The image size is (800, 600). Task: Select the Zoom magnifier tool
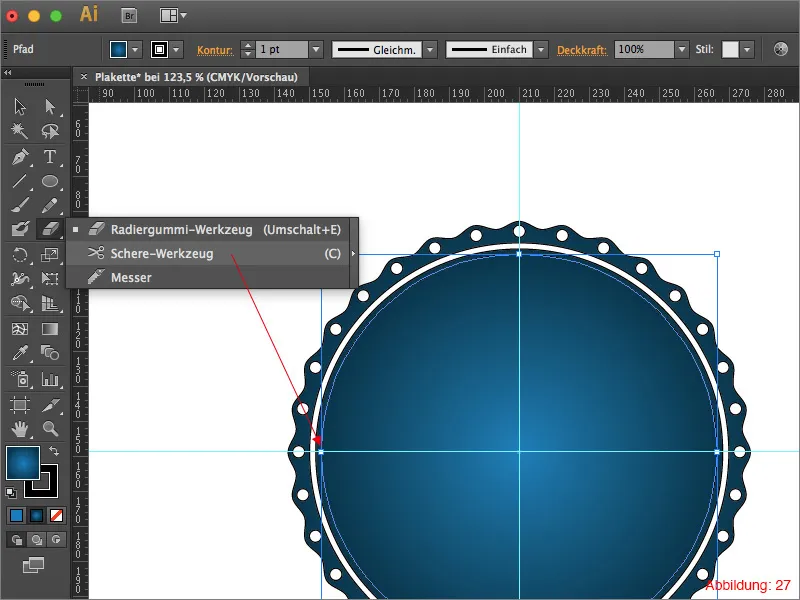(x=49, y=429)
